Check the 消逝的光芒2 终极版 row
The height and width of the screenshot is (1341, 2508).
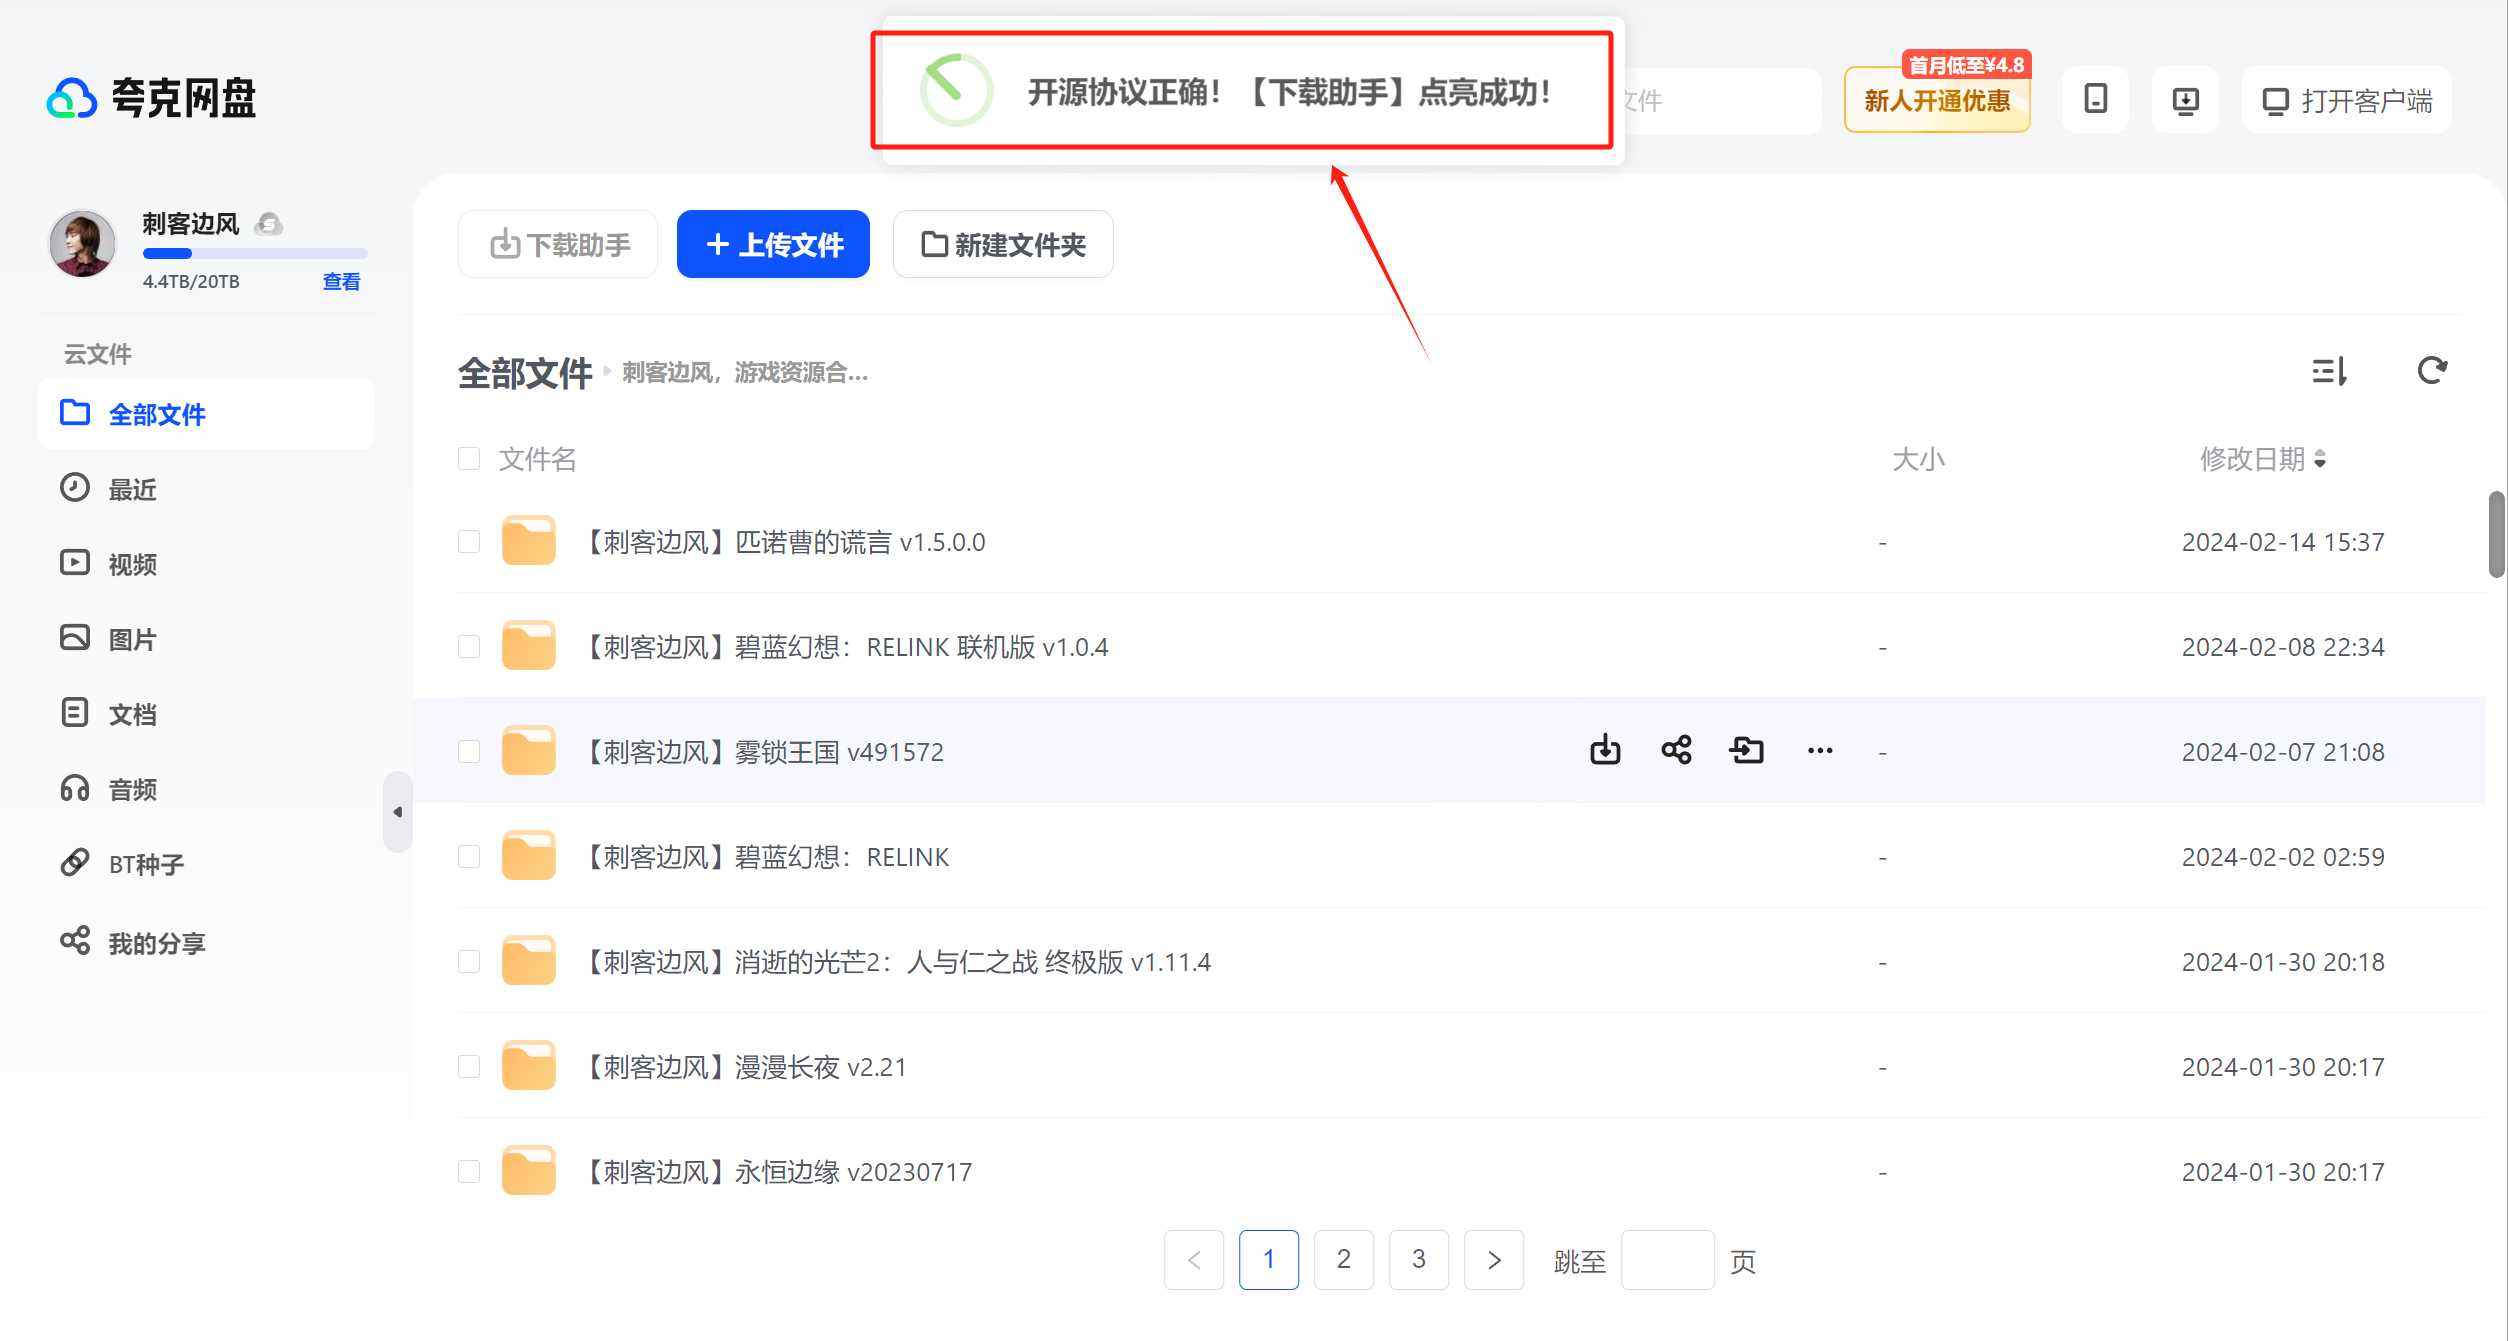point(469,962)
